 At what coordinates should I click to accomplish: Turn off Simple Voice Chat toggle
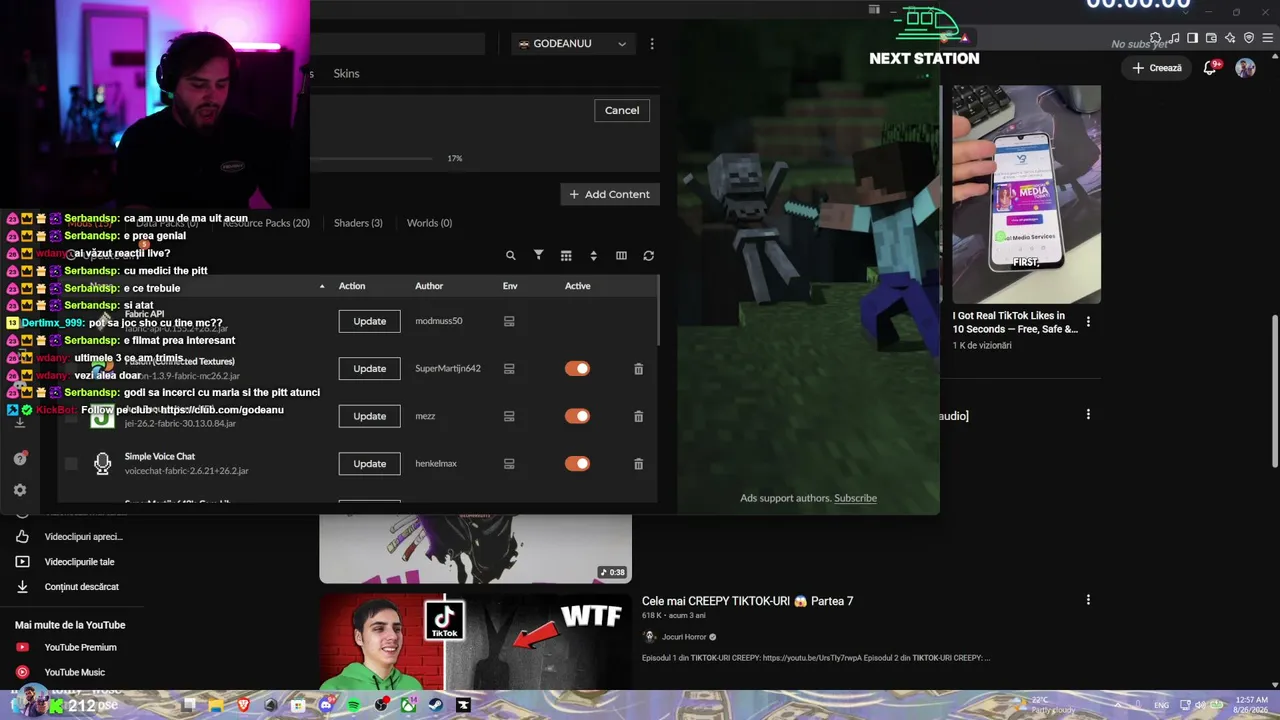point(577,464)
